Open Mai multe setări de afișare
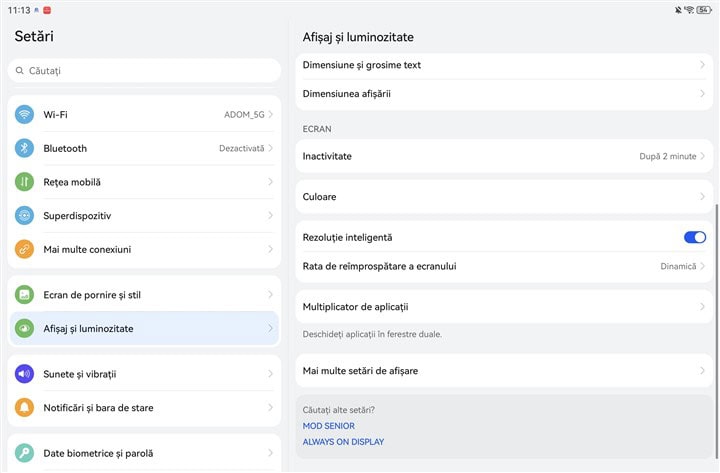 (x=504, y=371)
